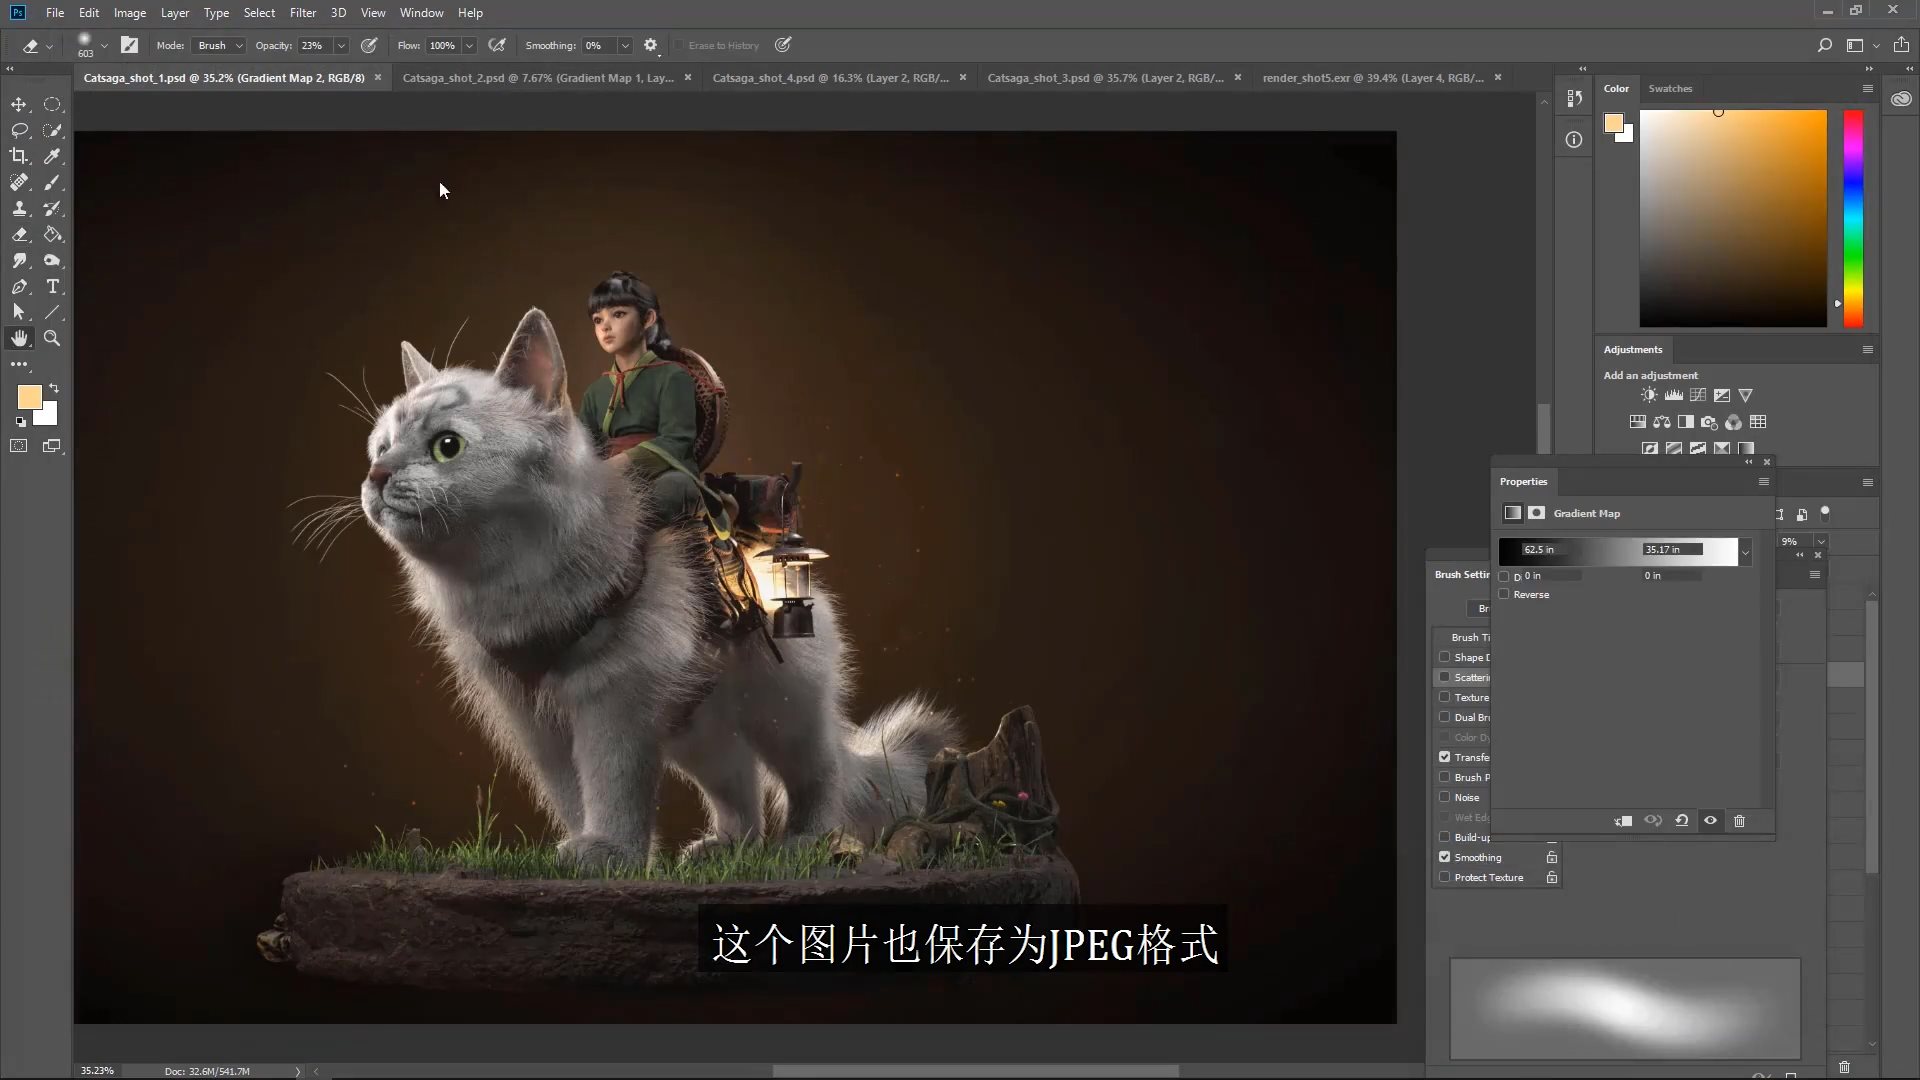The width and height of the screenshot is (1920, 1080).
Task: Click the Opacity value field
Action: pyautogui.click(x=314, y=45)
